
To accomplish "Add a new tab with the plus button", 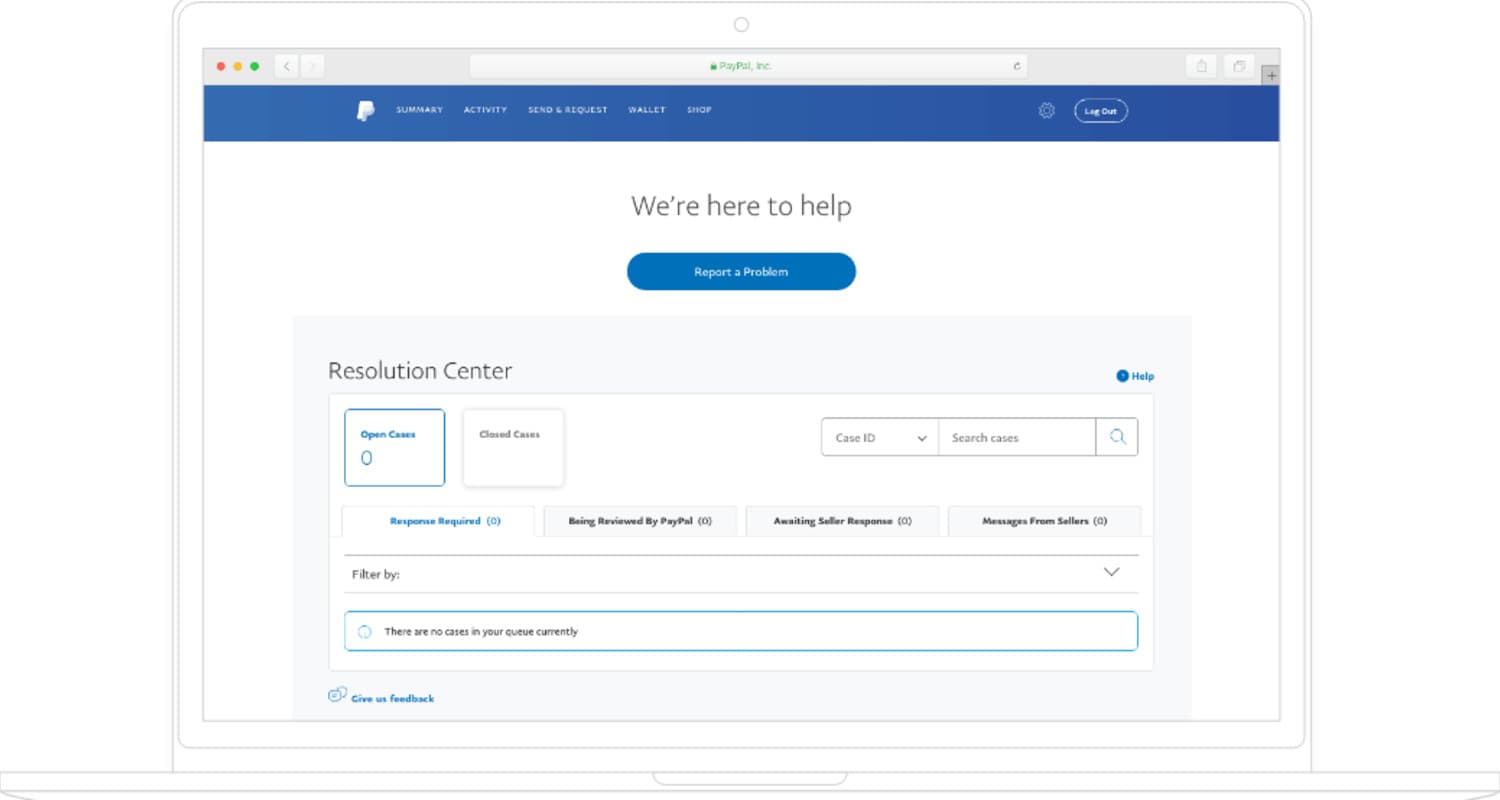I will click(1271, 75).
